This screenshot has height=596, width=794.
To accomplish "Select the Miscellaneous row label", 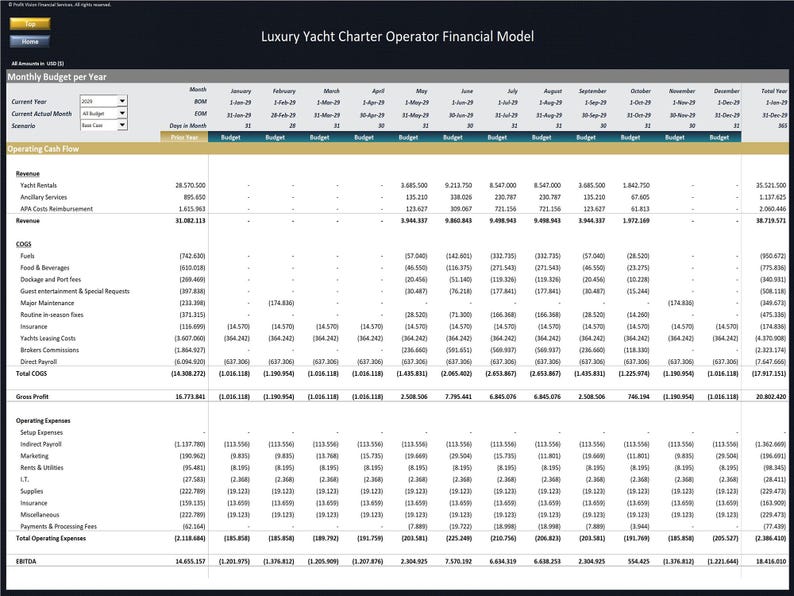I will coord(39,514).
